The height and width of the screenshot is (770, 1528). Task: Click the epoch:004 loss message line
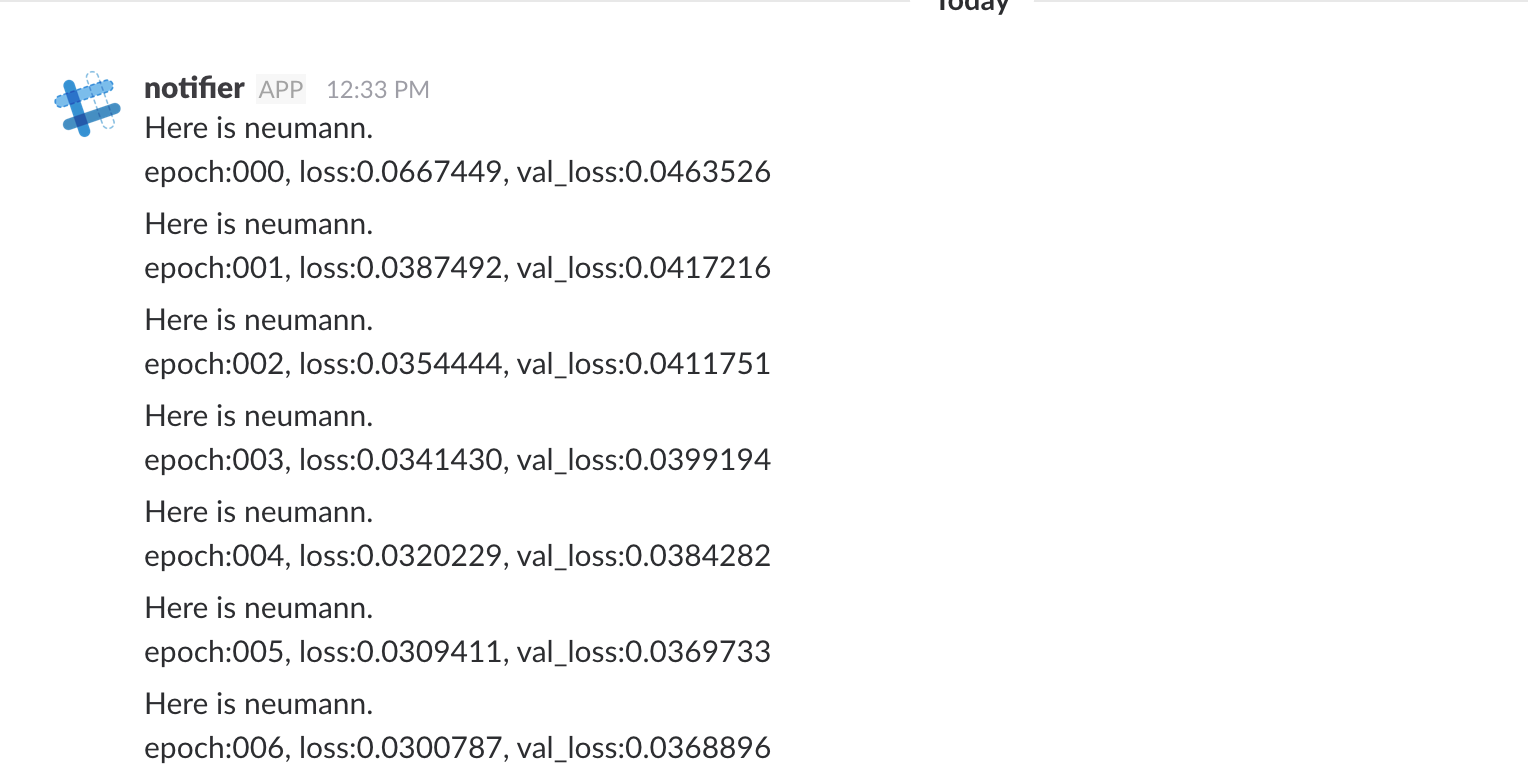click(458, 556)
